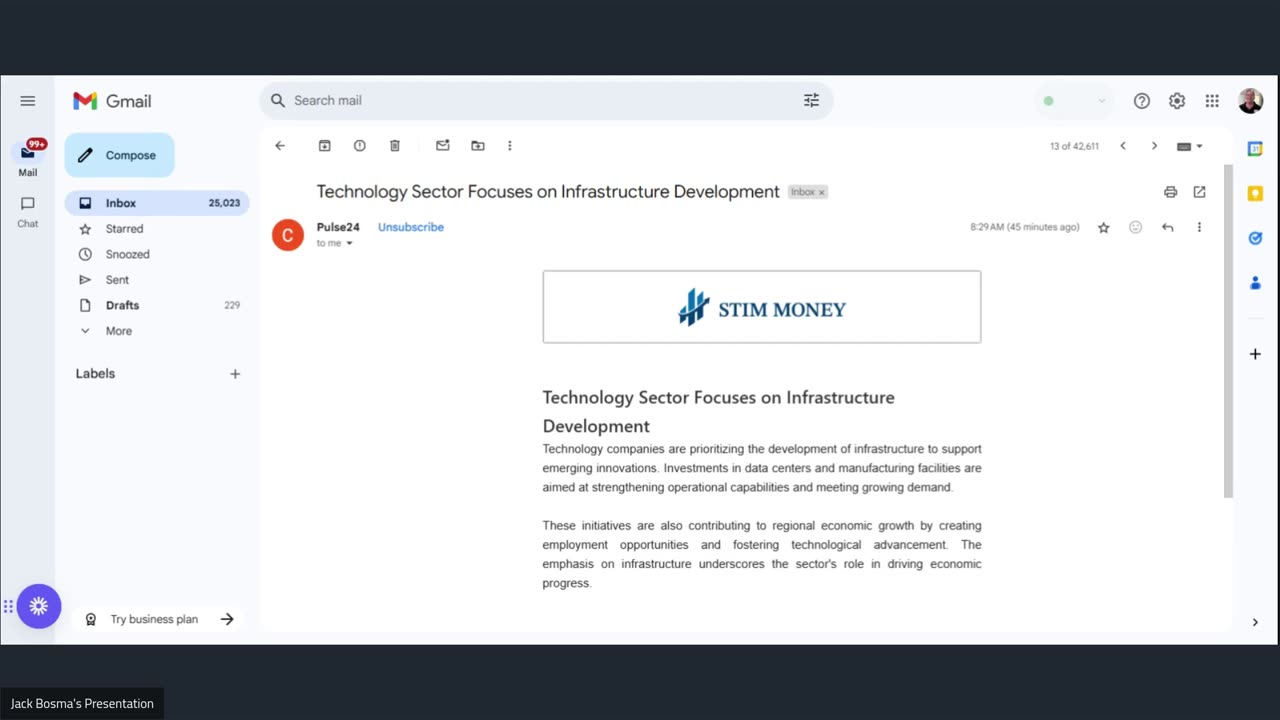Get add-ons plus icon

pyautogui.click(x=1255, y=354)
